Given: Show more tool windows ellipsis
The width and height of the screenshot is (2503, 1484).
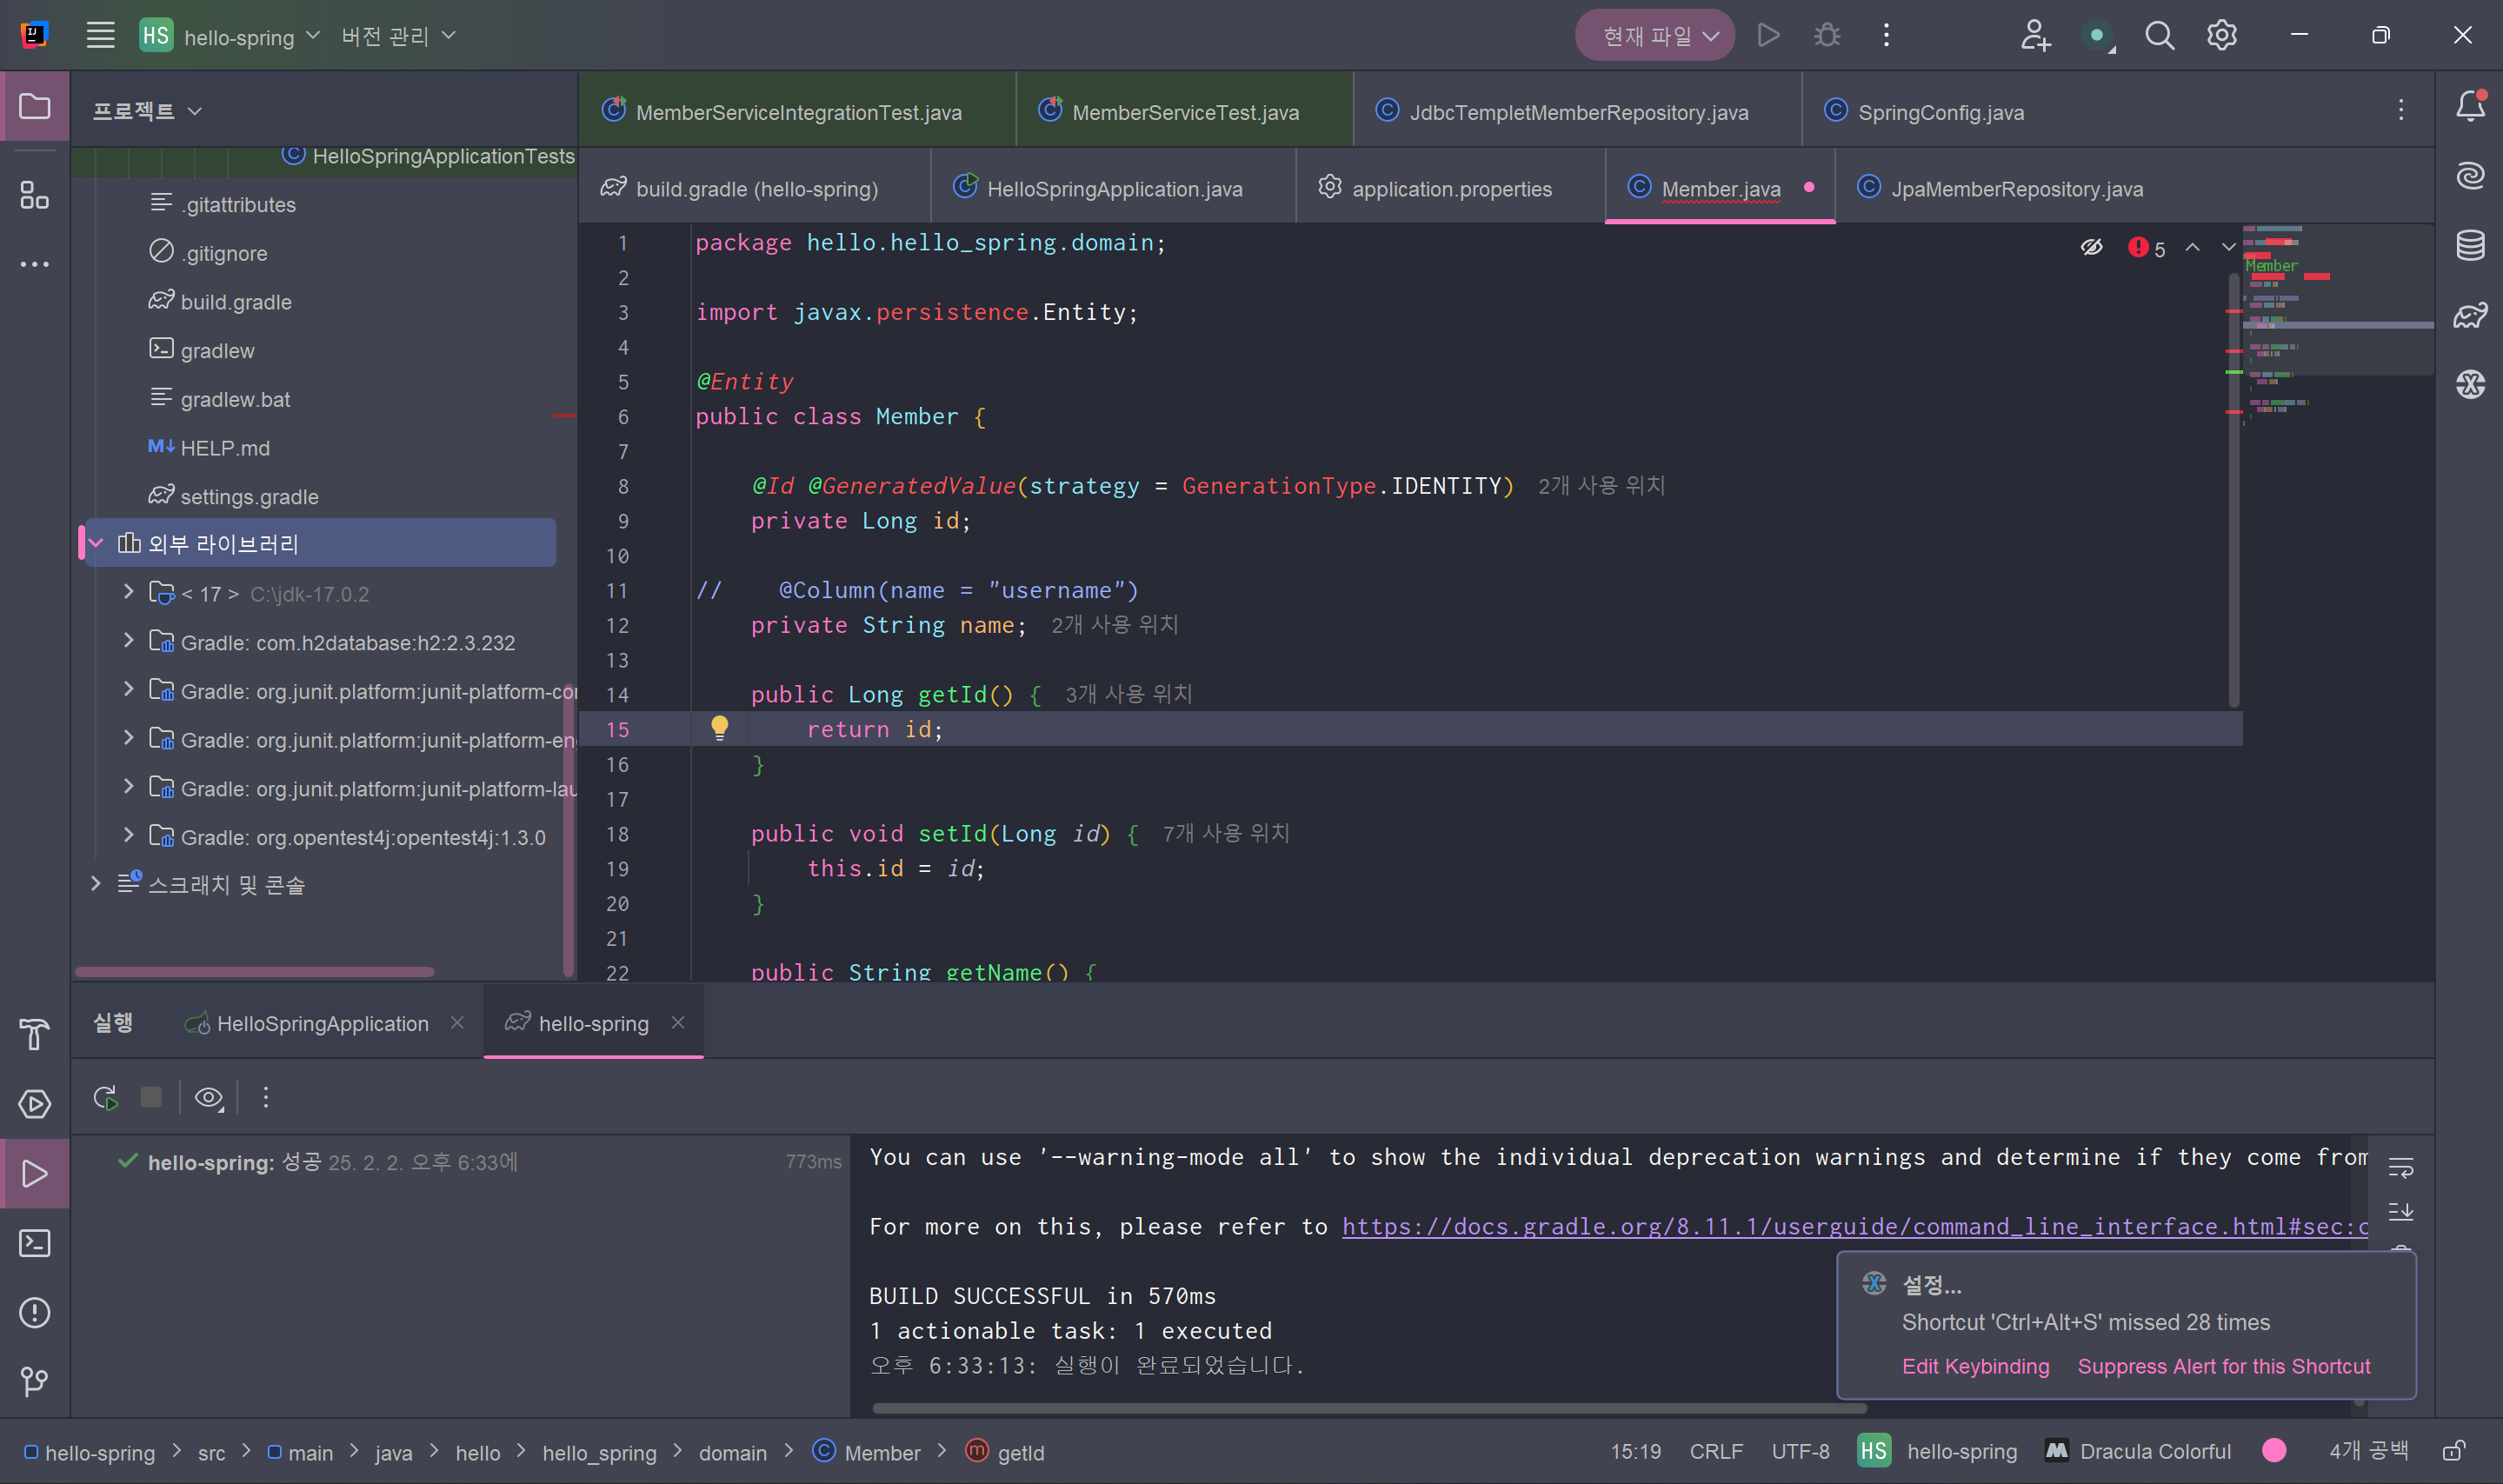Looking at the screenshot, I should [35, 265].
